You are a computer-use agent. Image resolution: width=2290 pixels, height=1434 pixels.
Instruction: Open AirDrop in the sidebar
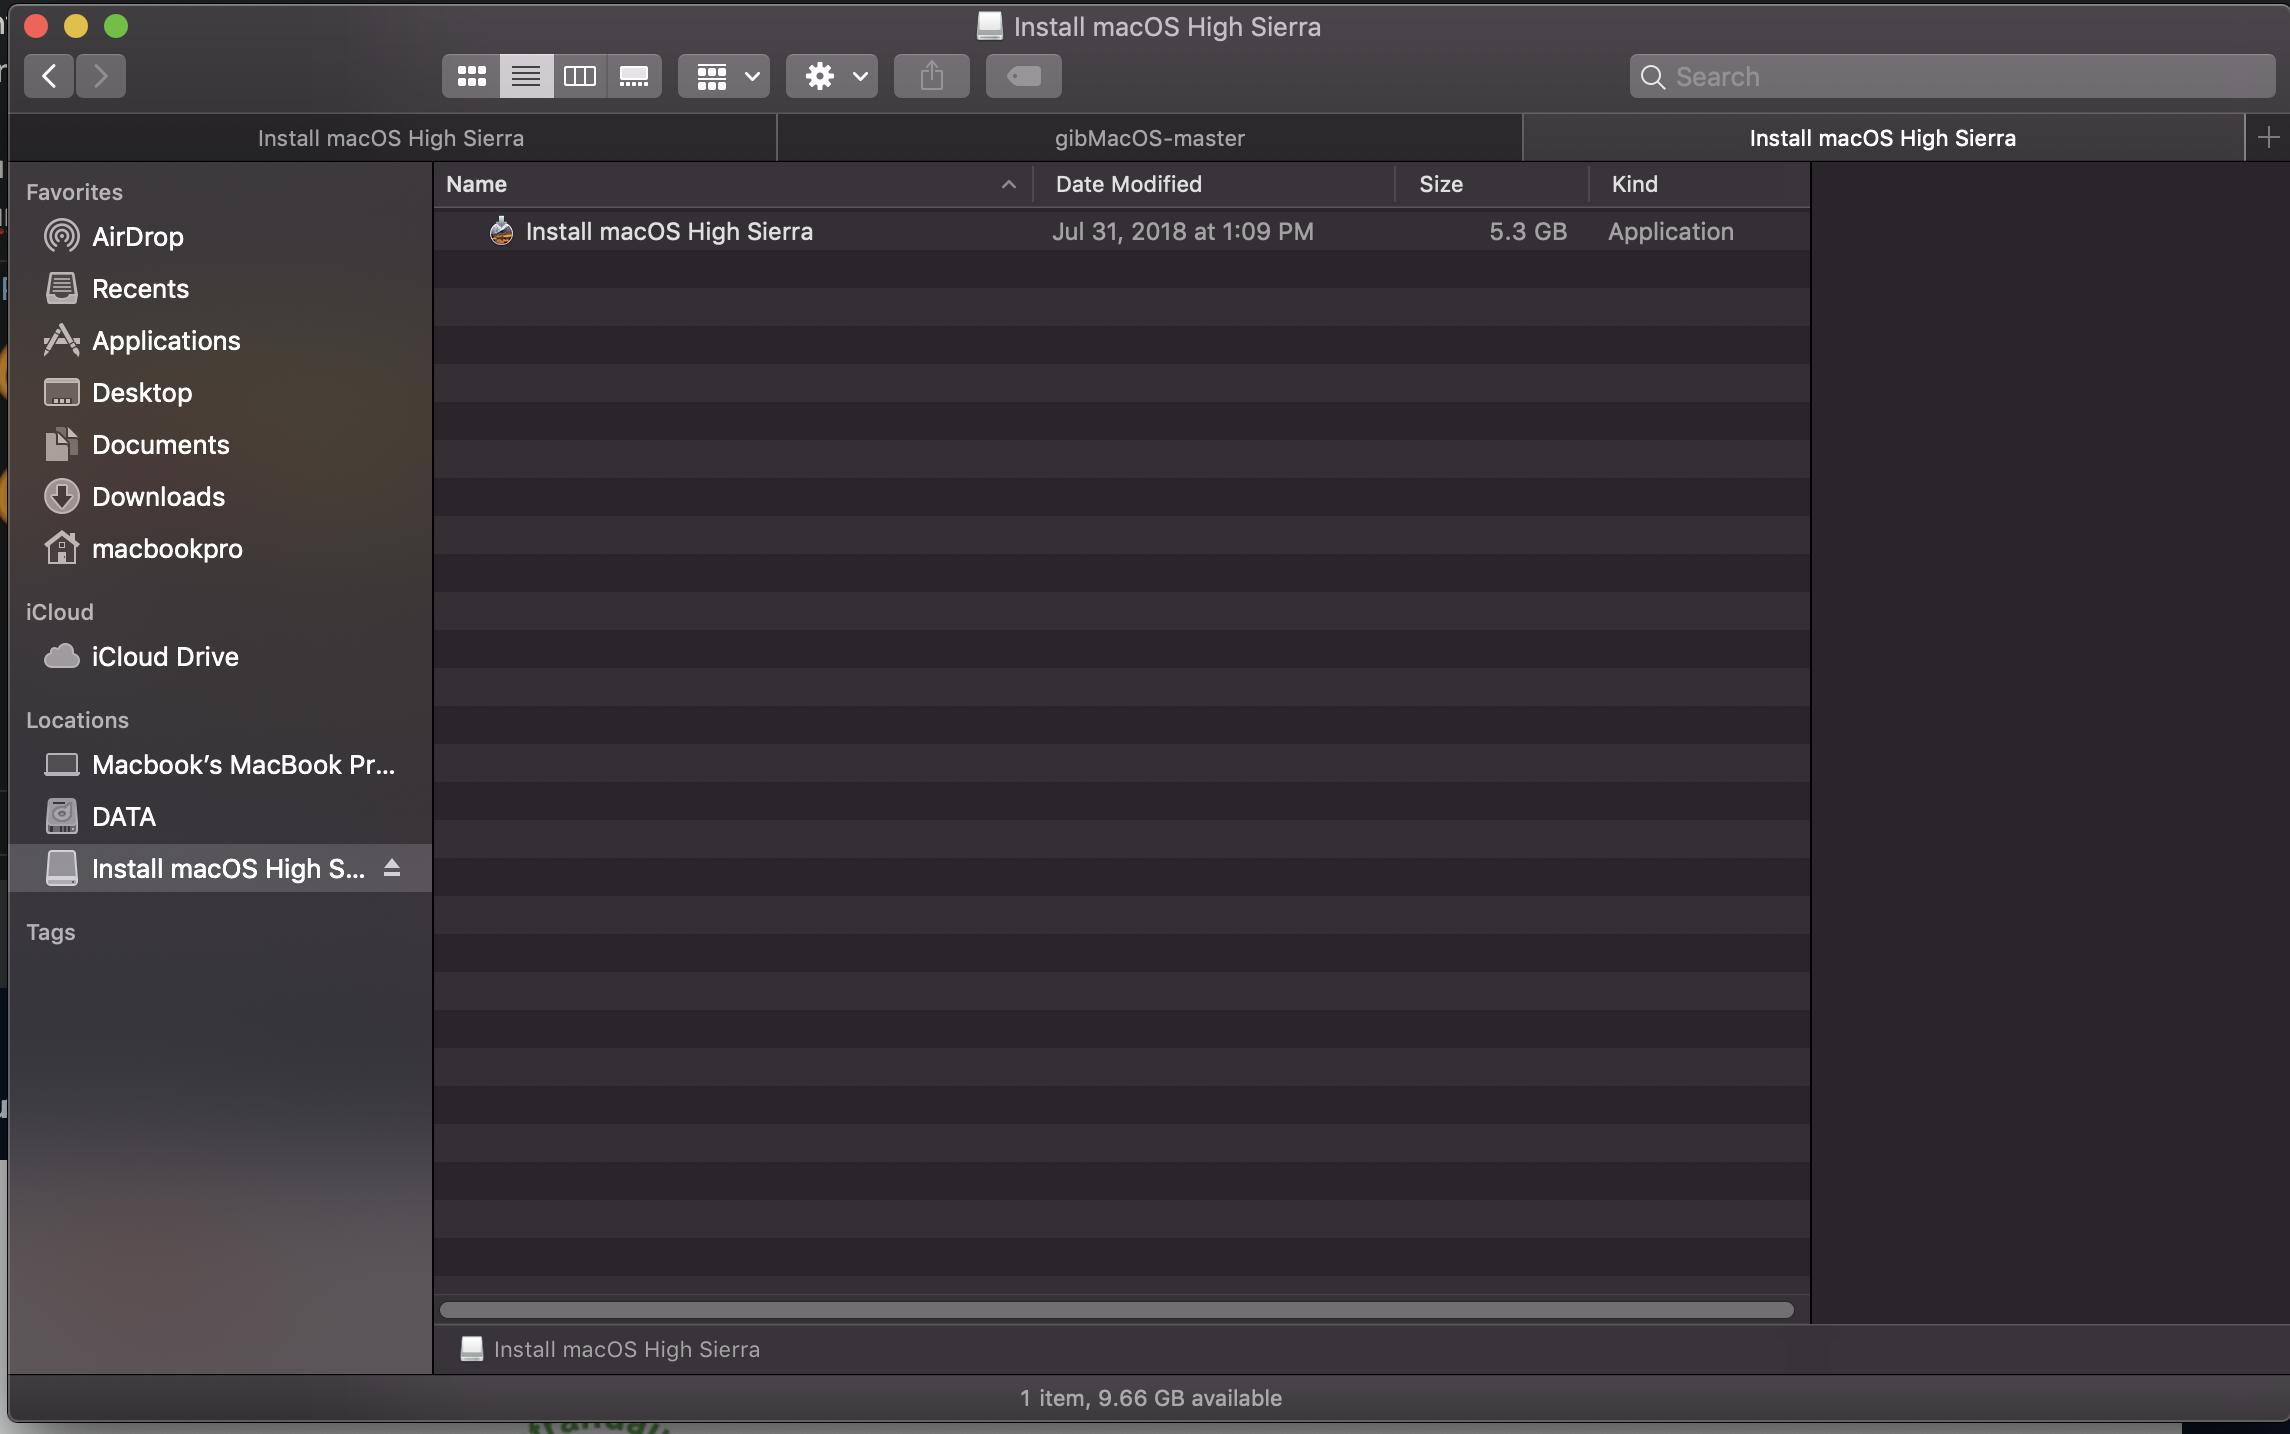click(x=220, y=237)
